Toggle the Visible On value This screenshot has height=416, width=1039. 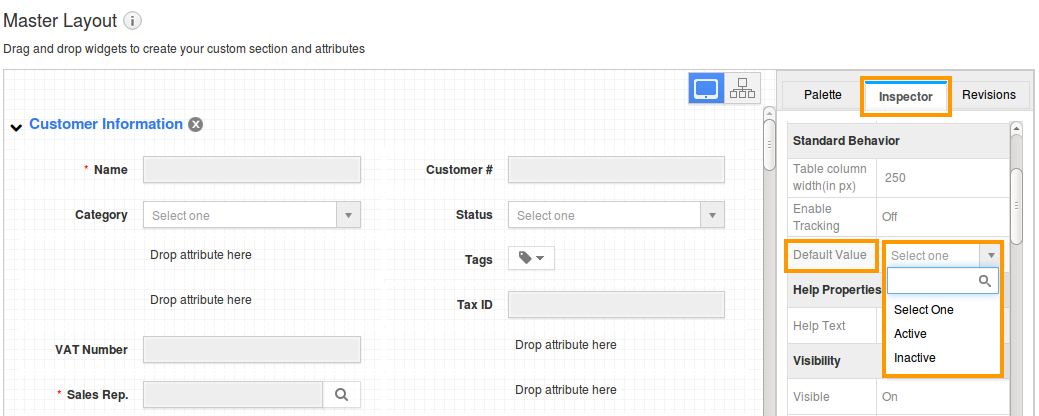point(889,397)
